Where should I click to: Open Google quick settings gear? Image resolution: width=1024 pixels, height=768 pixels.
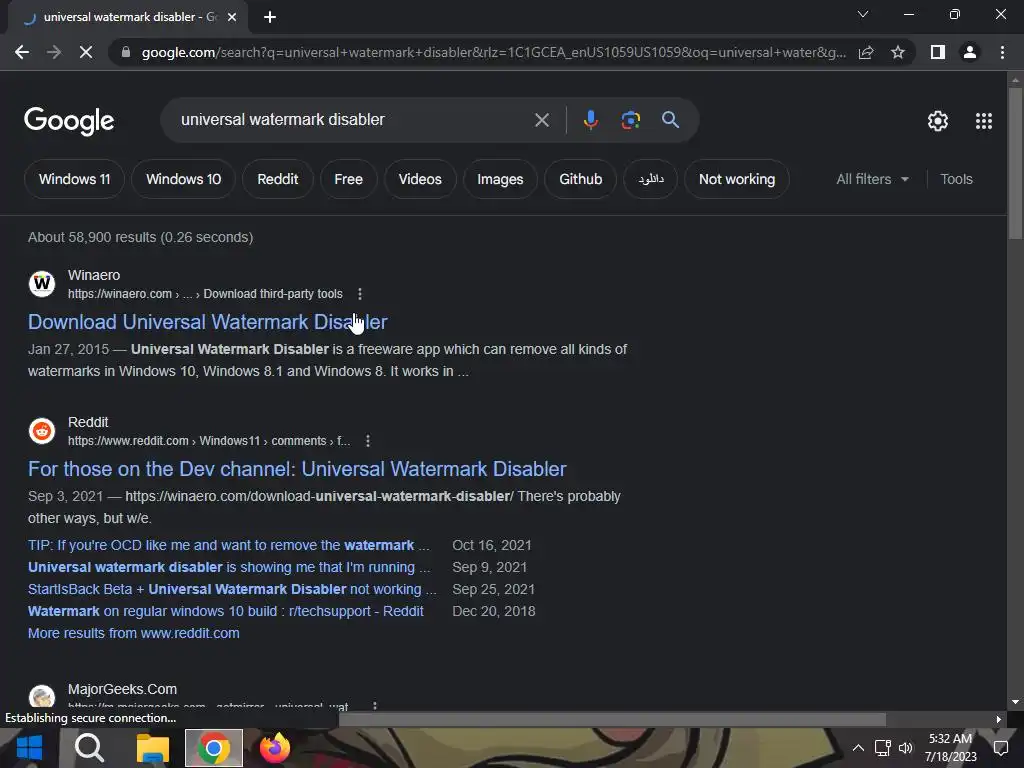pyautogui.click(x=938, y=121)
